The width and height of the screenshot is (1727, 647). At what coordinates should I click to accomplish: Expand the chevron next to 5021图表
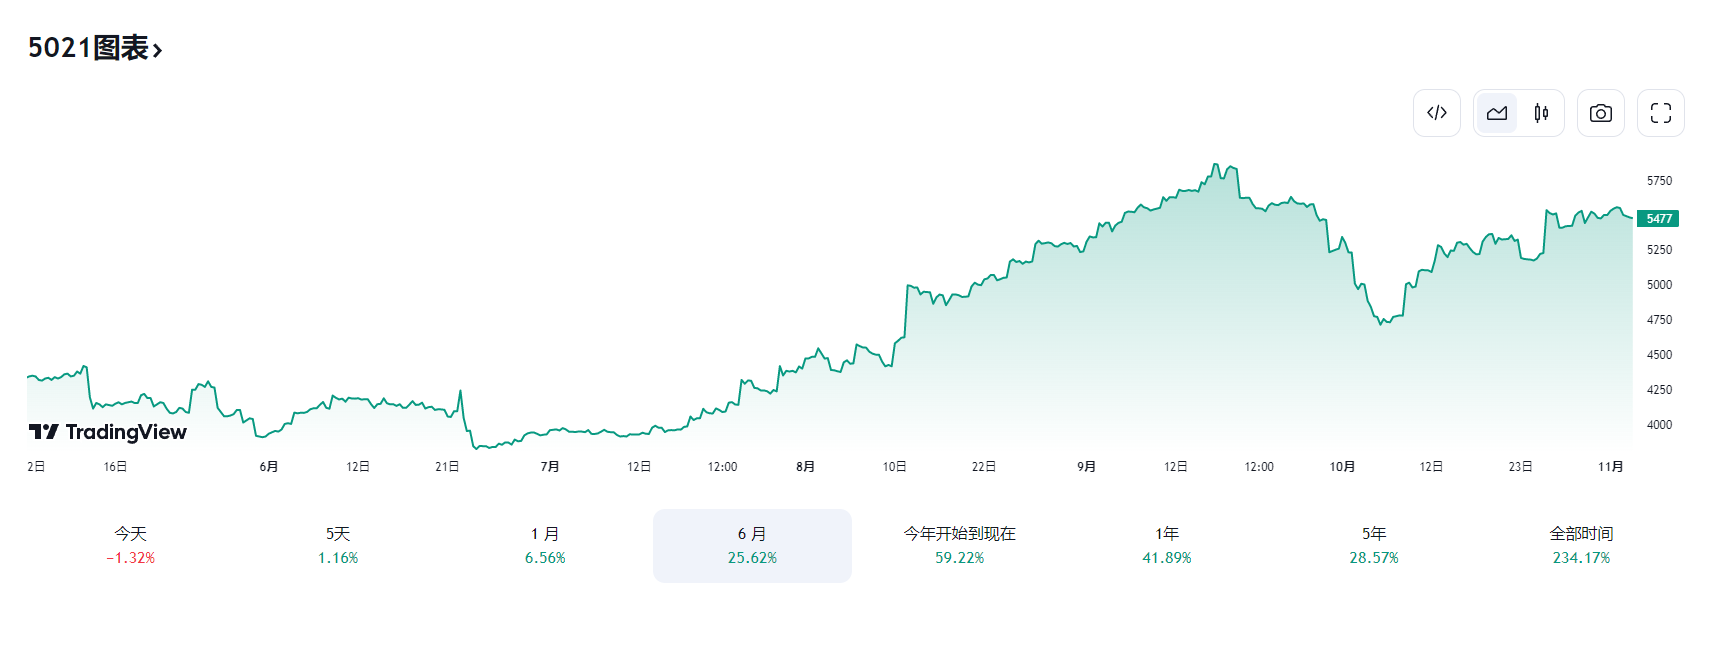pos(158,50)
